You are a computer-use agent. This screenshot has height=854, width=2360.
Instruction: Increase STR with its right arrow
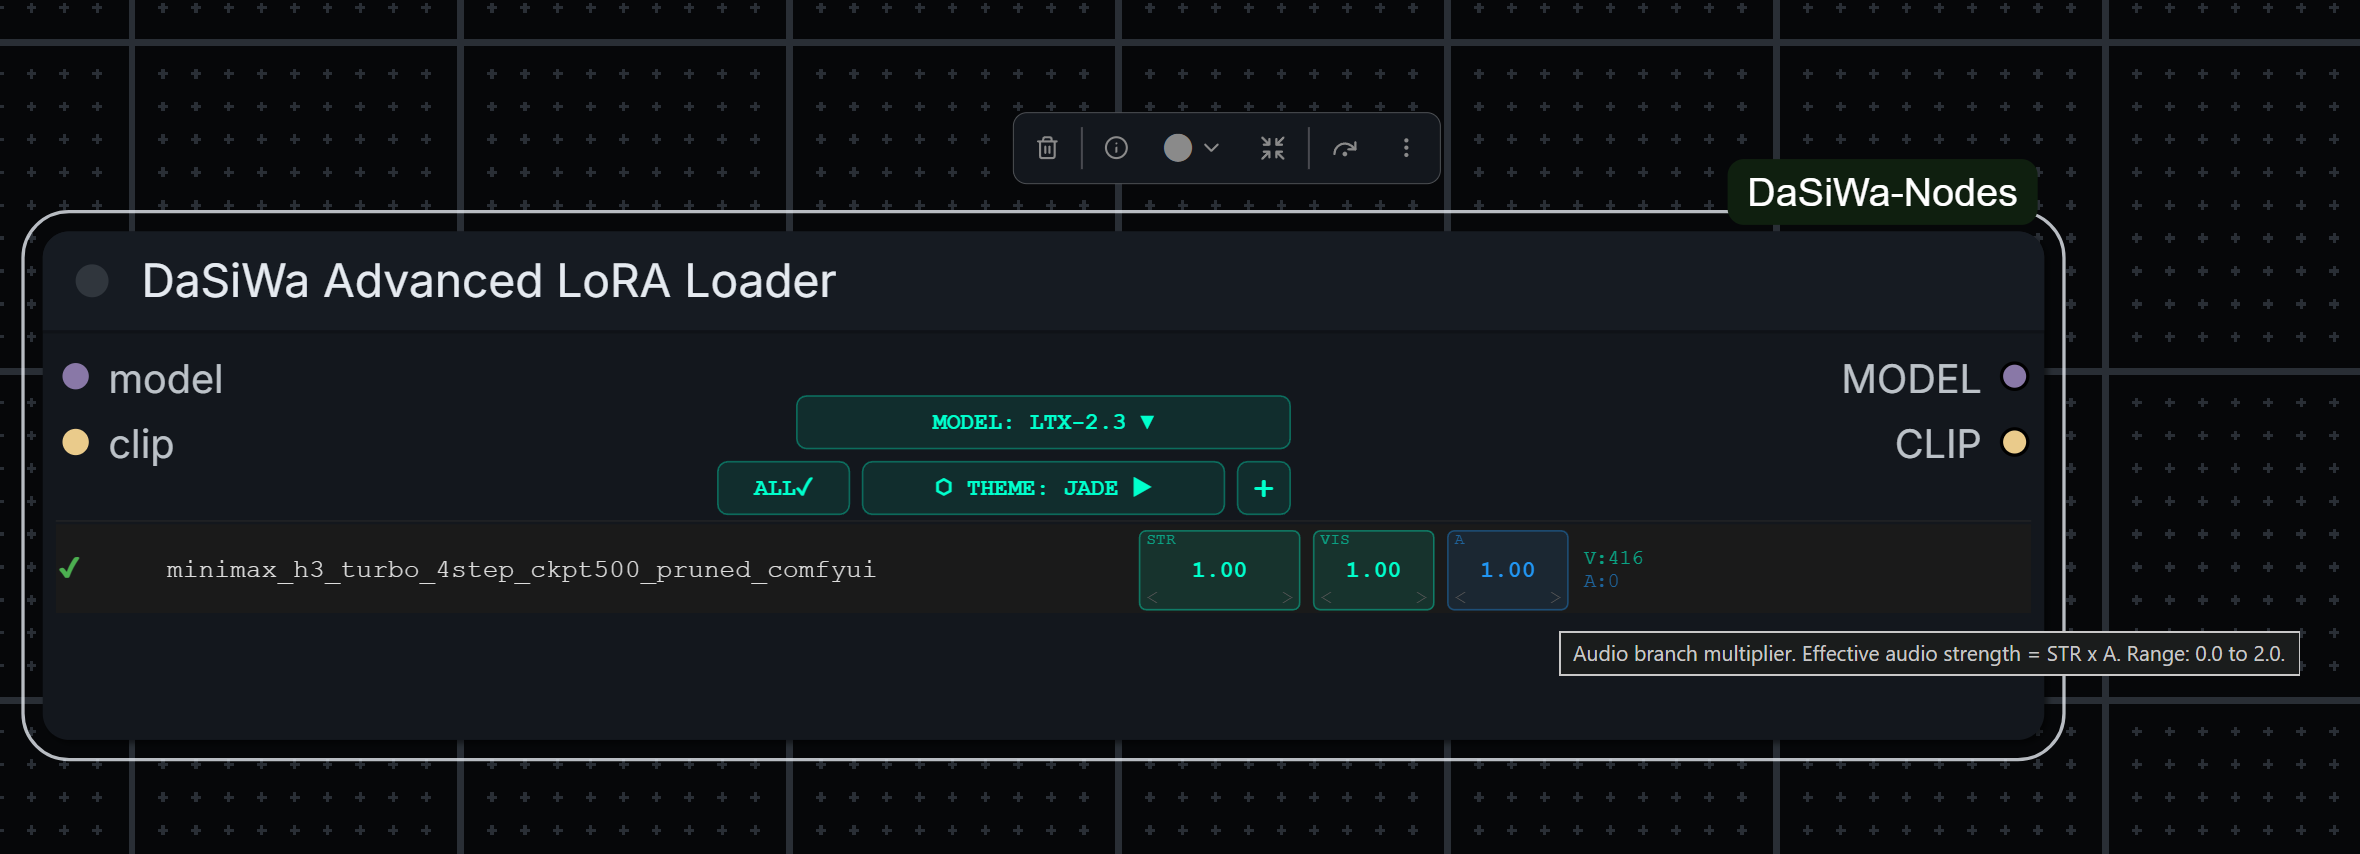point(1287,598)
